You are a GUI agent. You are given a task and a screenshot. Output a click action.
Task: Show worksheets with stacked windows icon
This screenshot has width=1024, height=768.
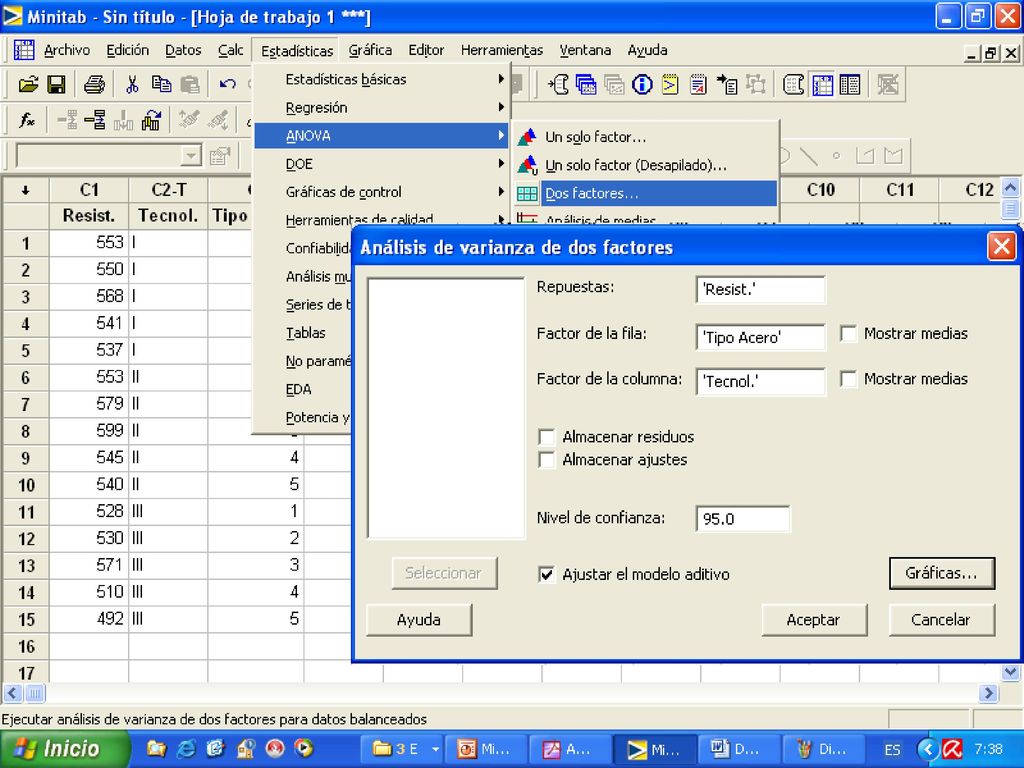pos(586,85)
